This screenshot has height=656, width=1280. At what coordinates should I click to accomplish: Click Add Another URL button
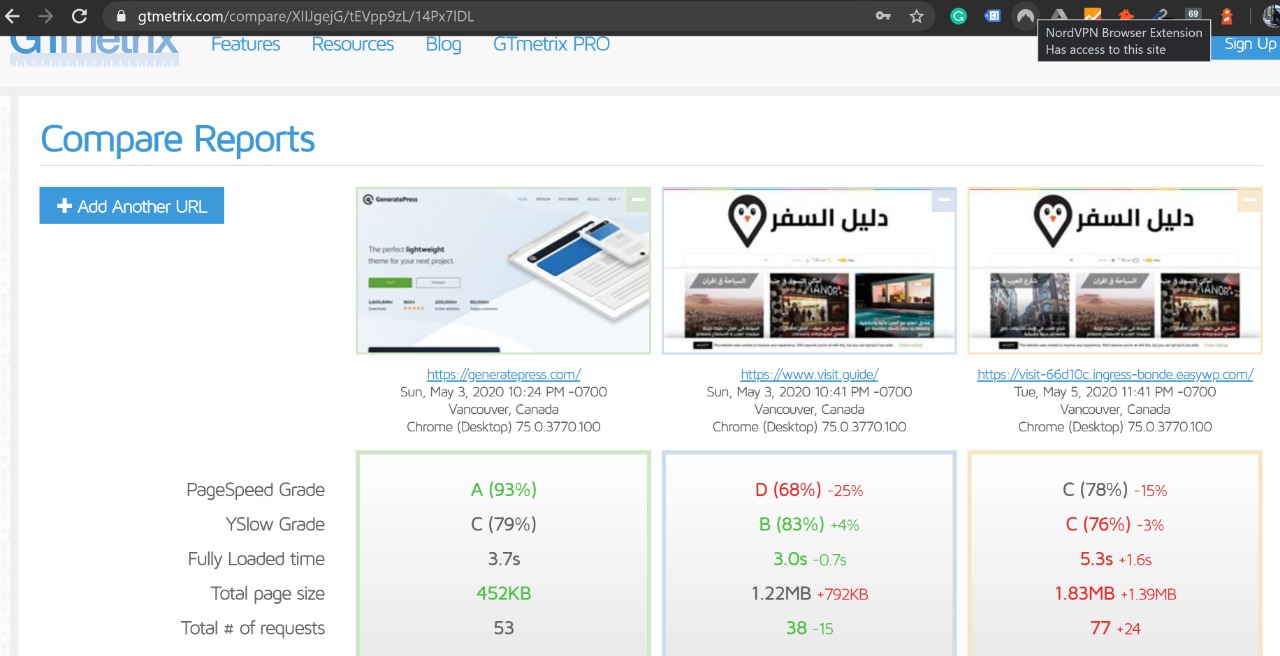pos(132,206)
